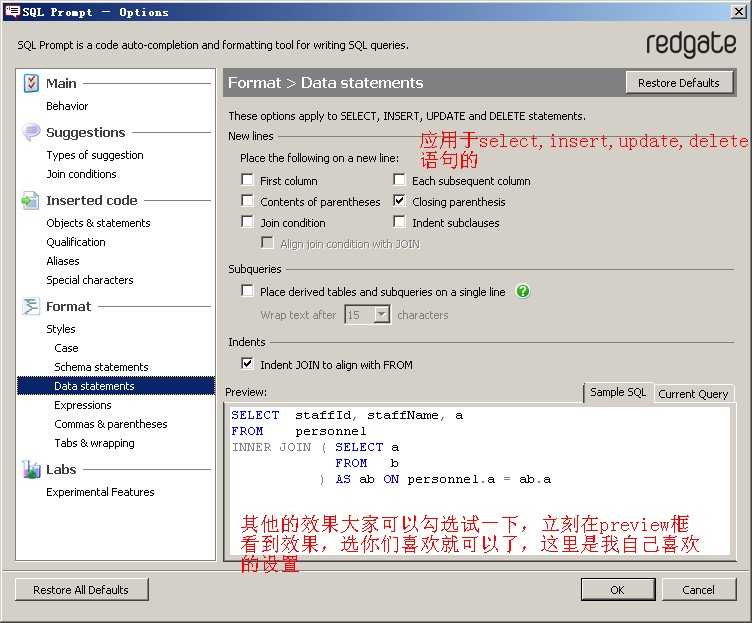Click the Inserted code section icon
This screenshot has height=623, width=752.
[30, 200]
